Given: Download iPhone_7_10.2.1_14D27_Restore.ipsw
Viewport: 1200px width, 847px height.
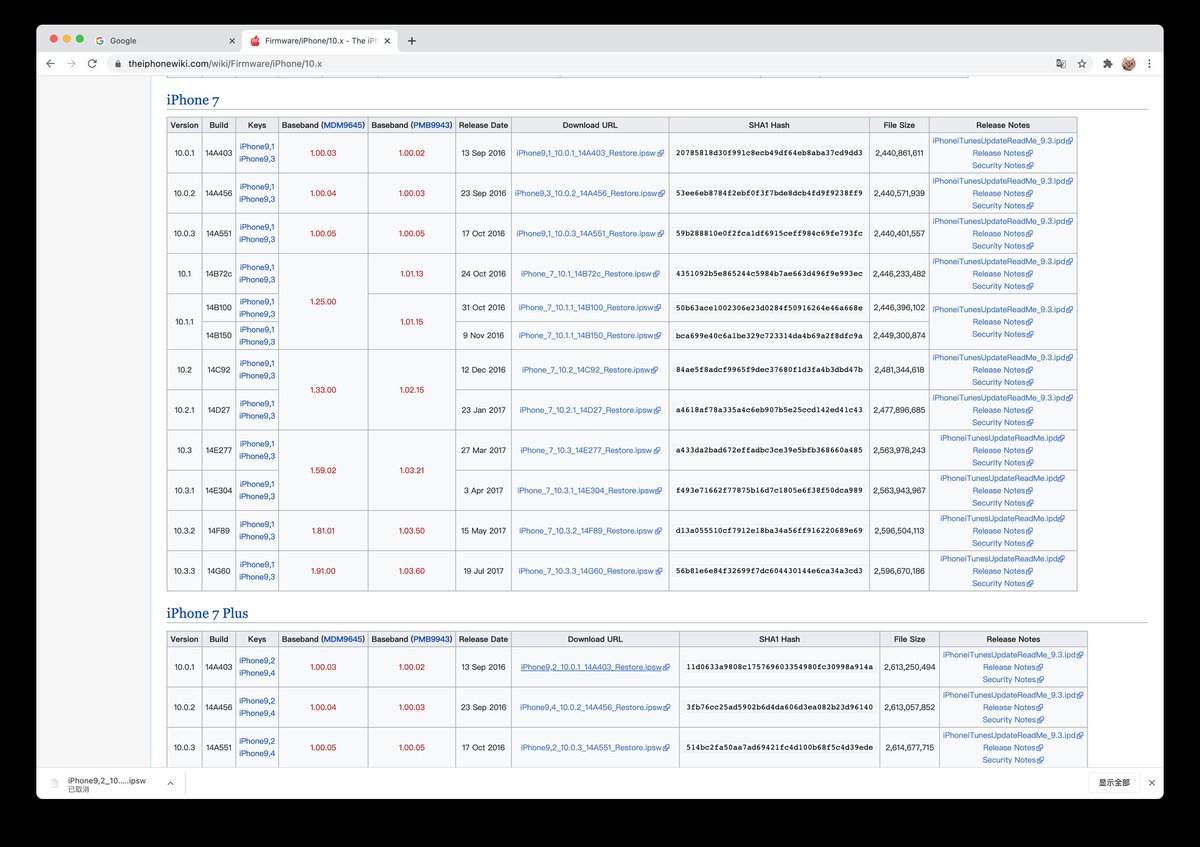Looking at the screenshot, I should coord(590,410).
